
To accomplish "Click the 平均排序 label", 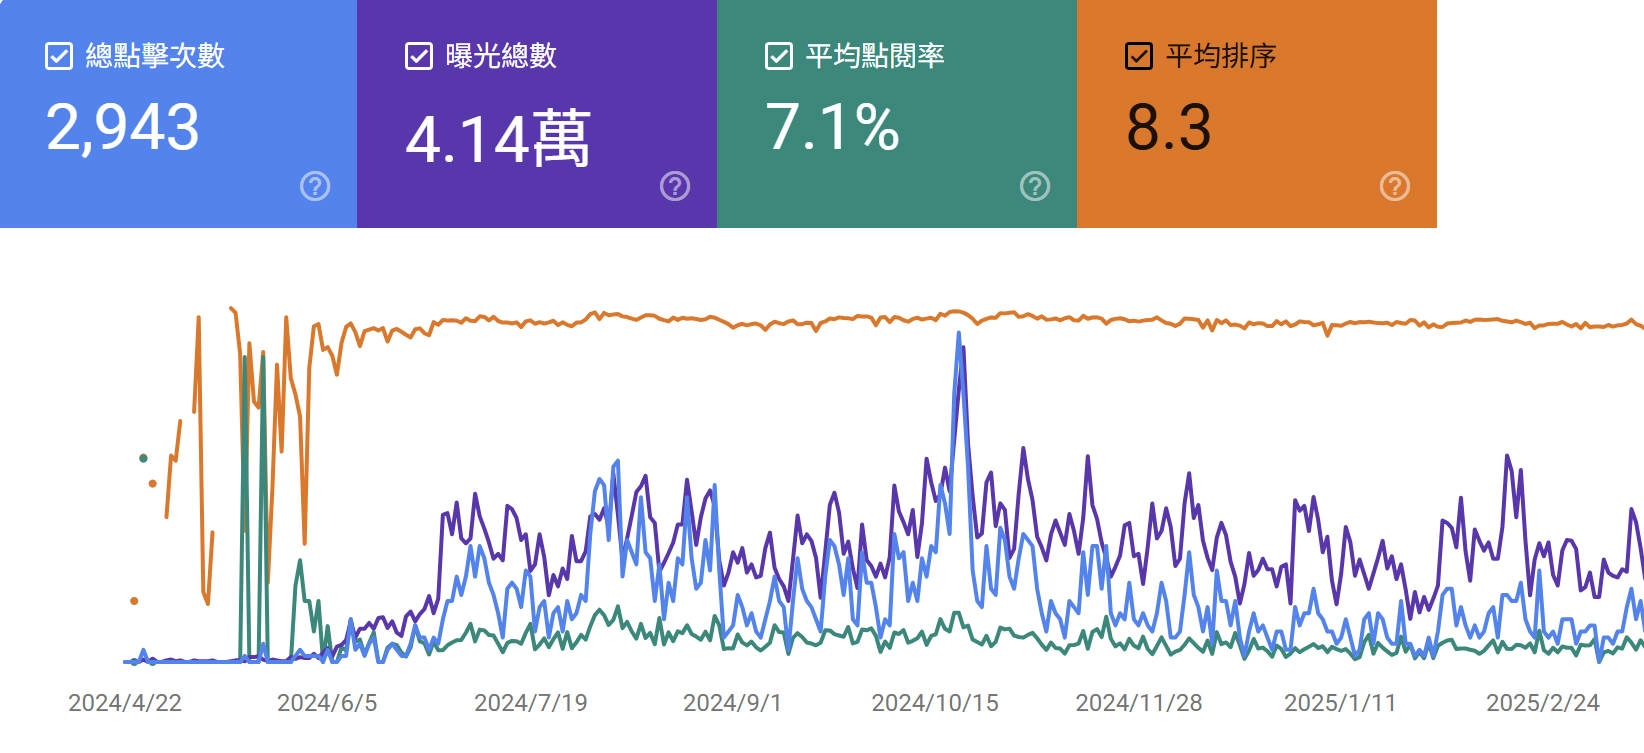I will click(x=1221, y=56).
